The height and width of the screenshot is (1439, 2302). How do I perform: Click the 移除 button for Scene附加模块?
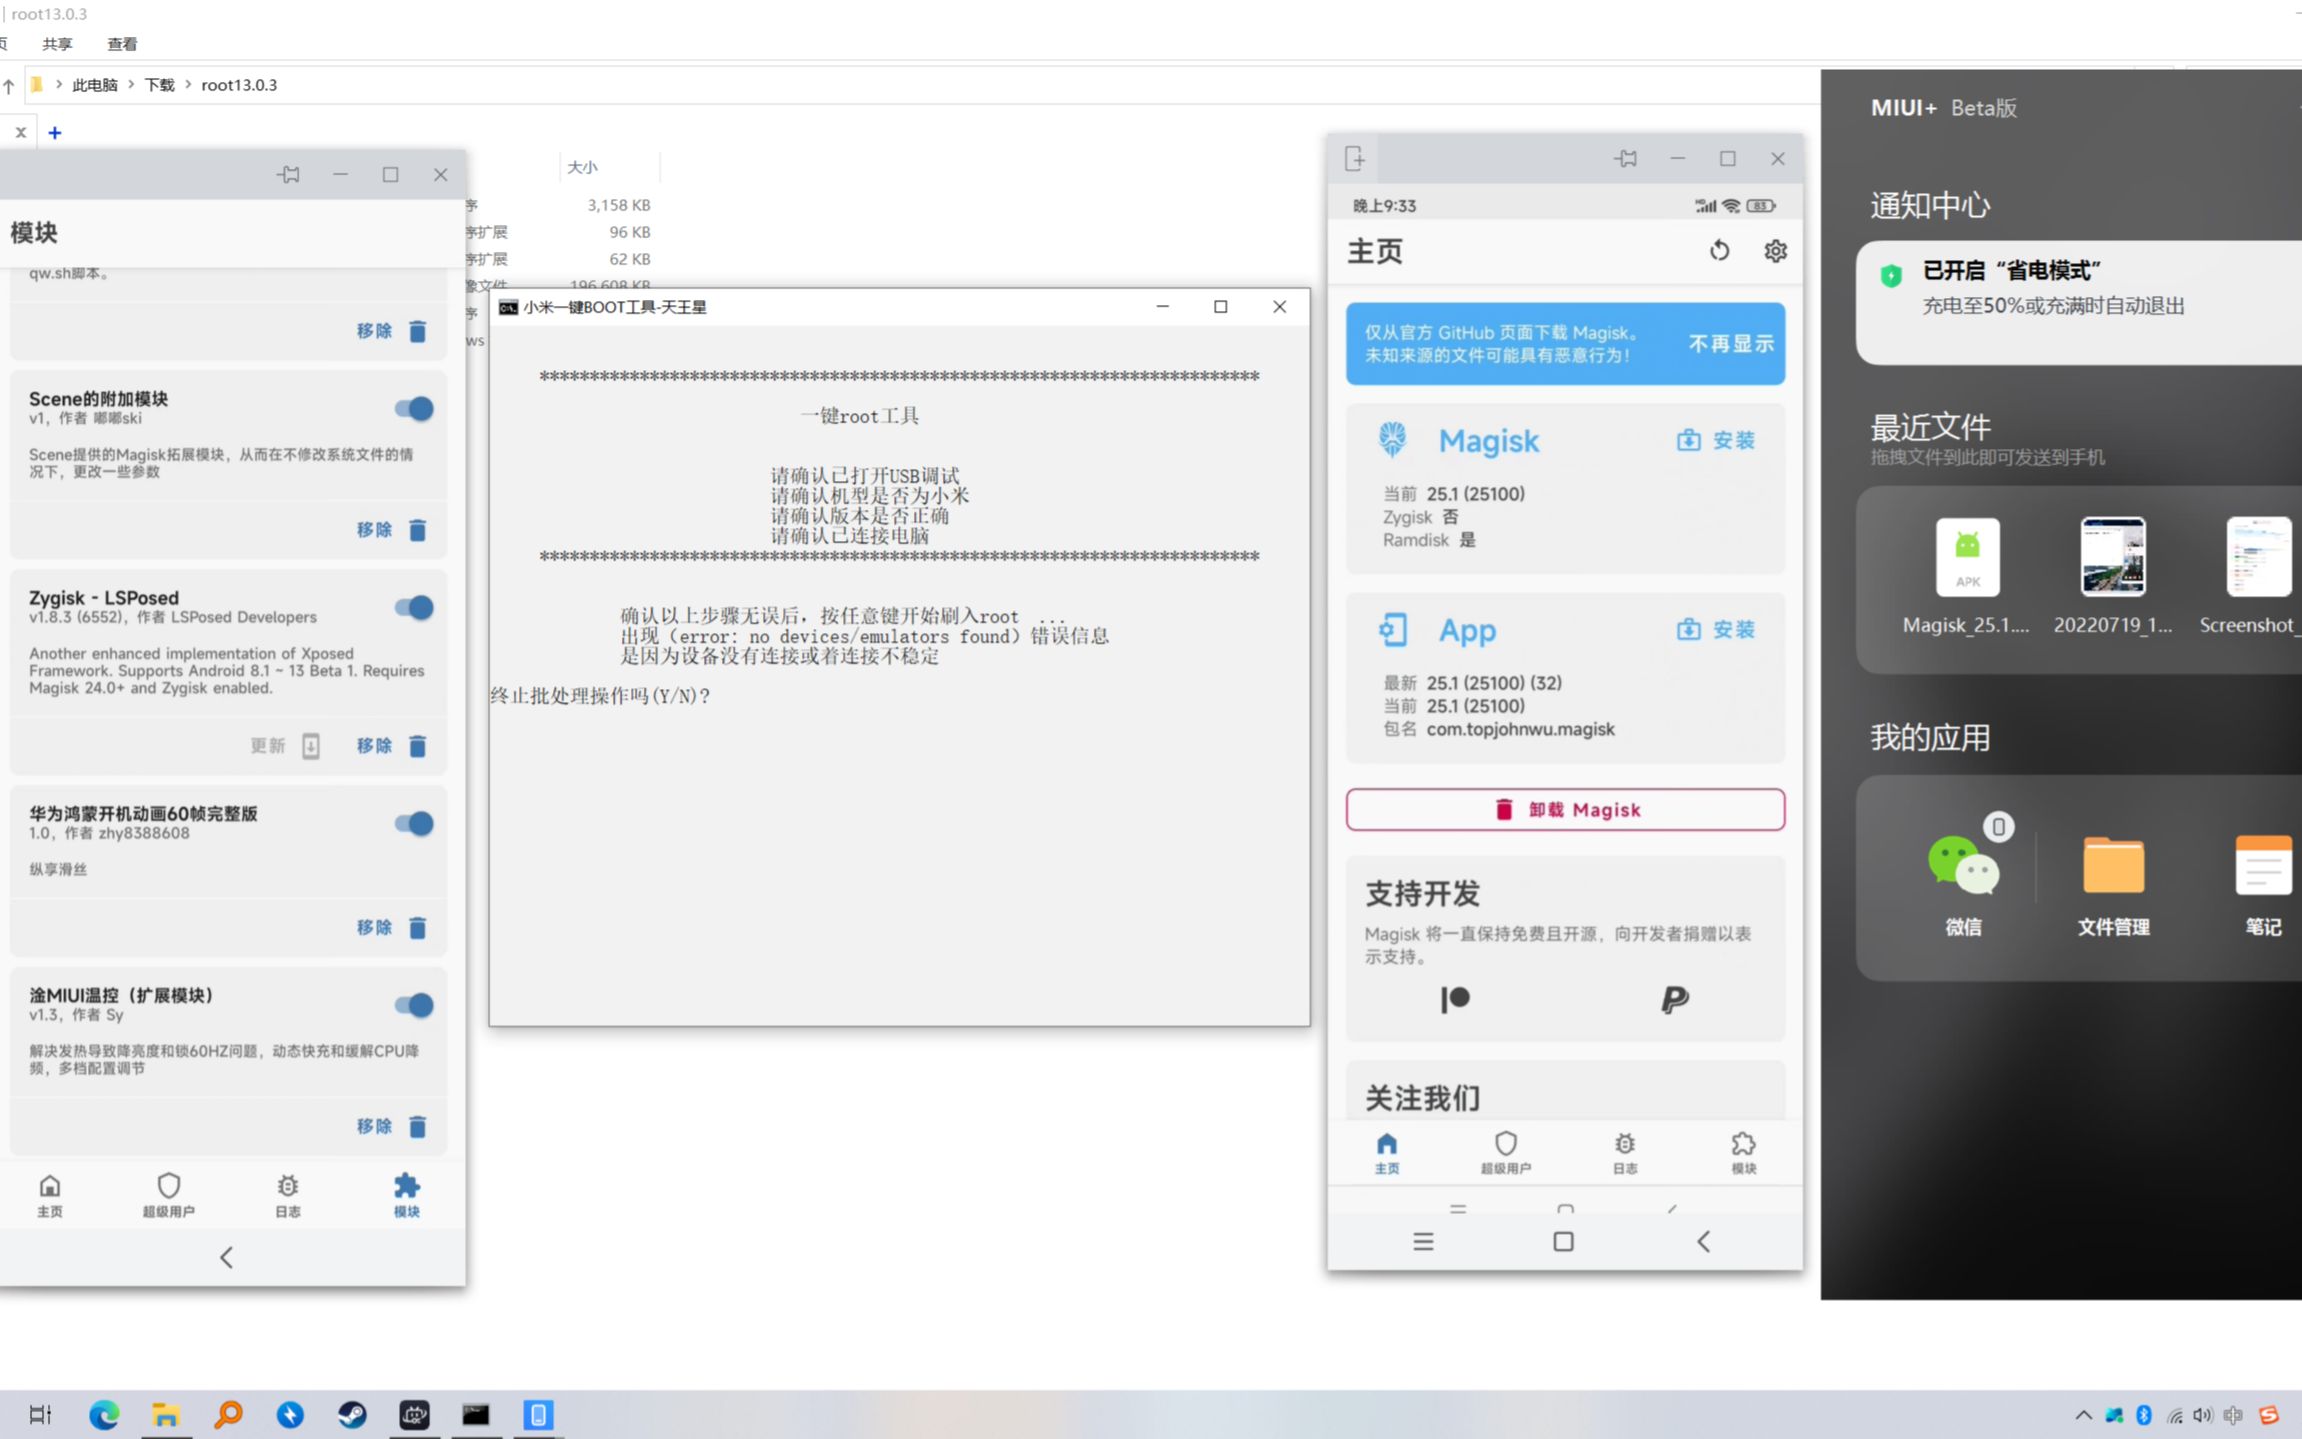click(373, 529)
